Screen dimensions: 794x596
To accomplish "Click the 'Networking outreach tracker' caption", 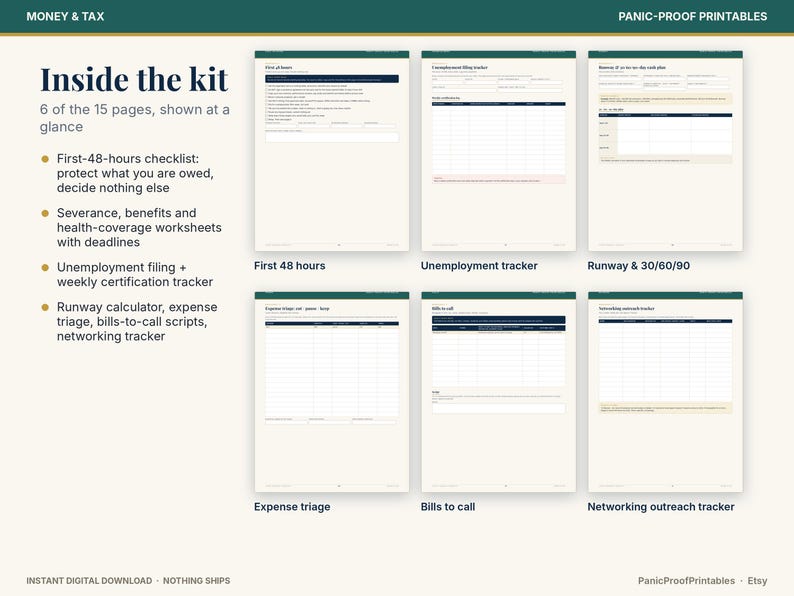I will pos(661,507).
